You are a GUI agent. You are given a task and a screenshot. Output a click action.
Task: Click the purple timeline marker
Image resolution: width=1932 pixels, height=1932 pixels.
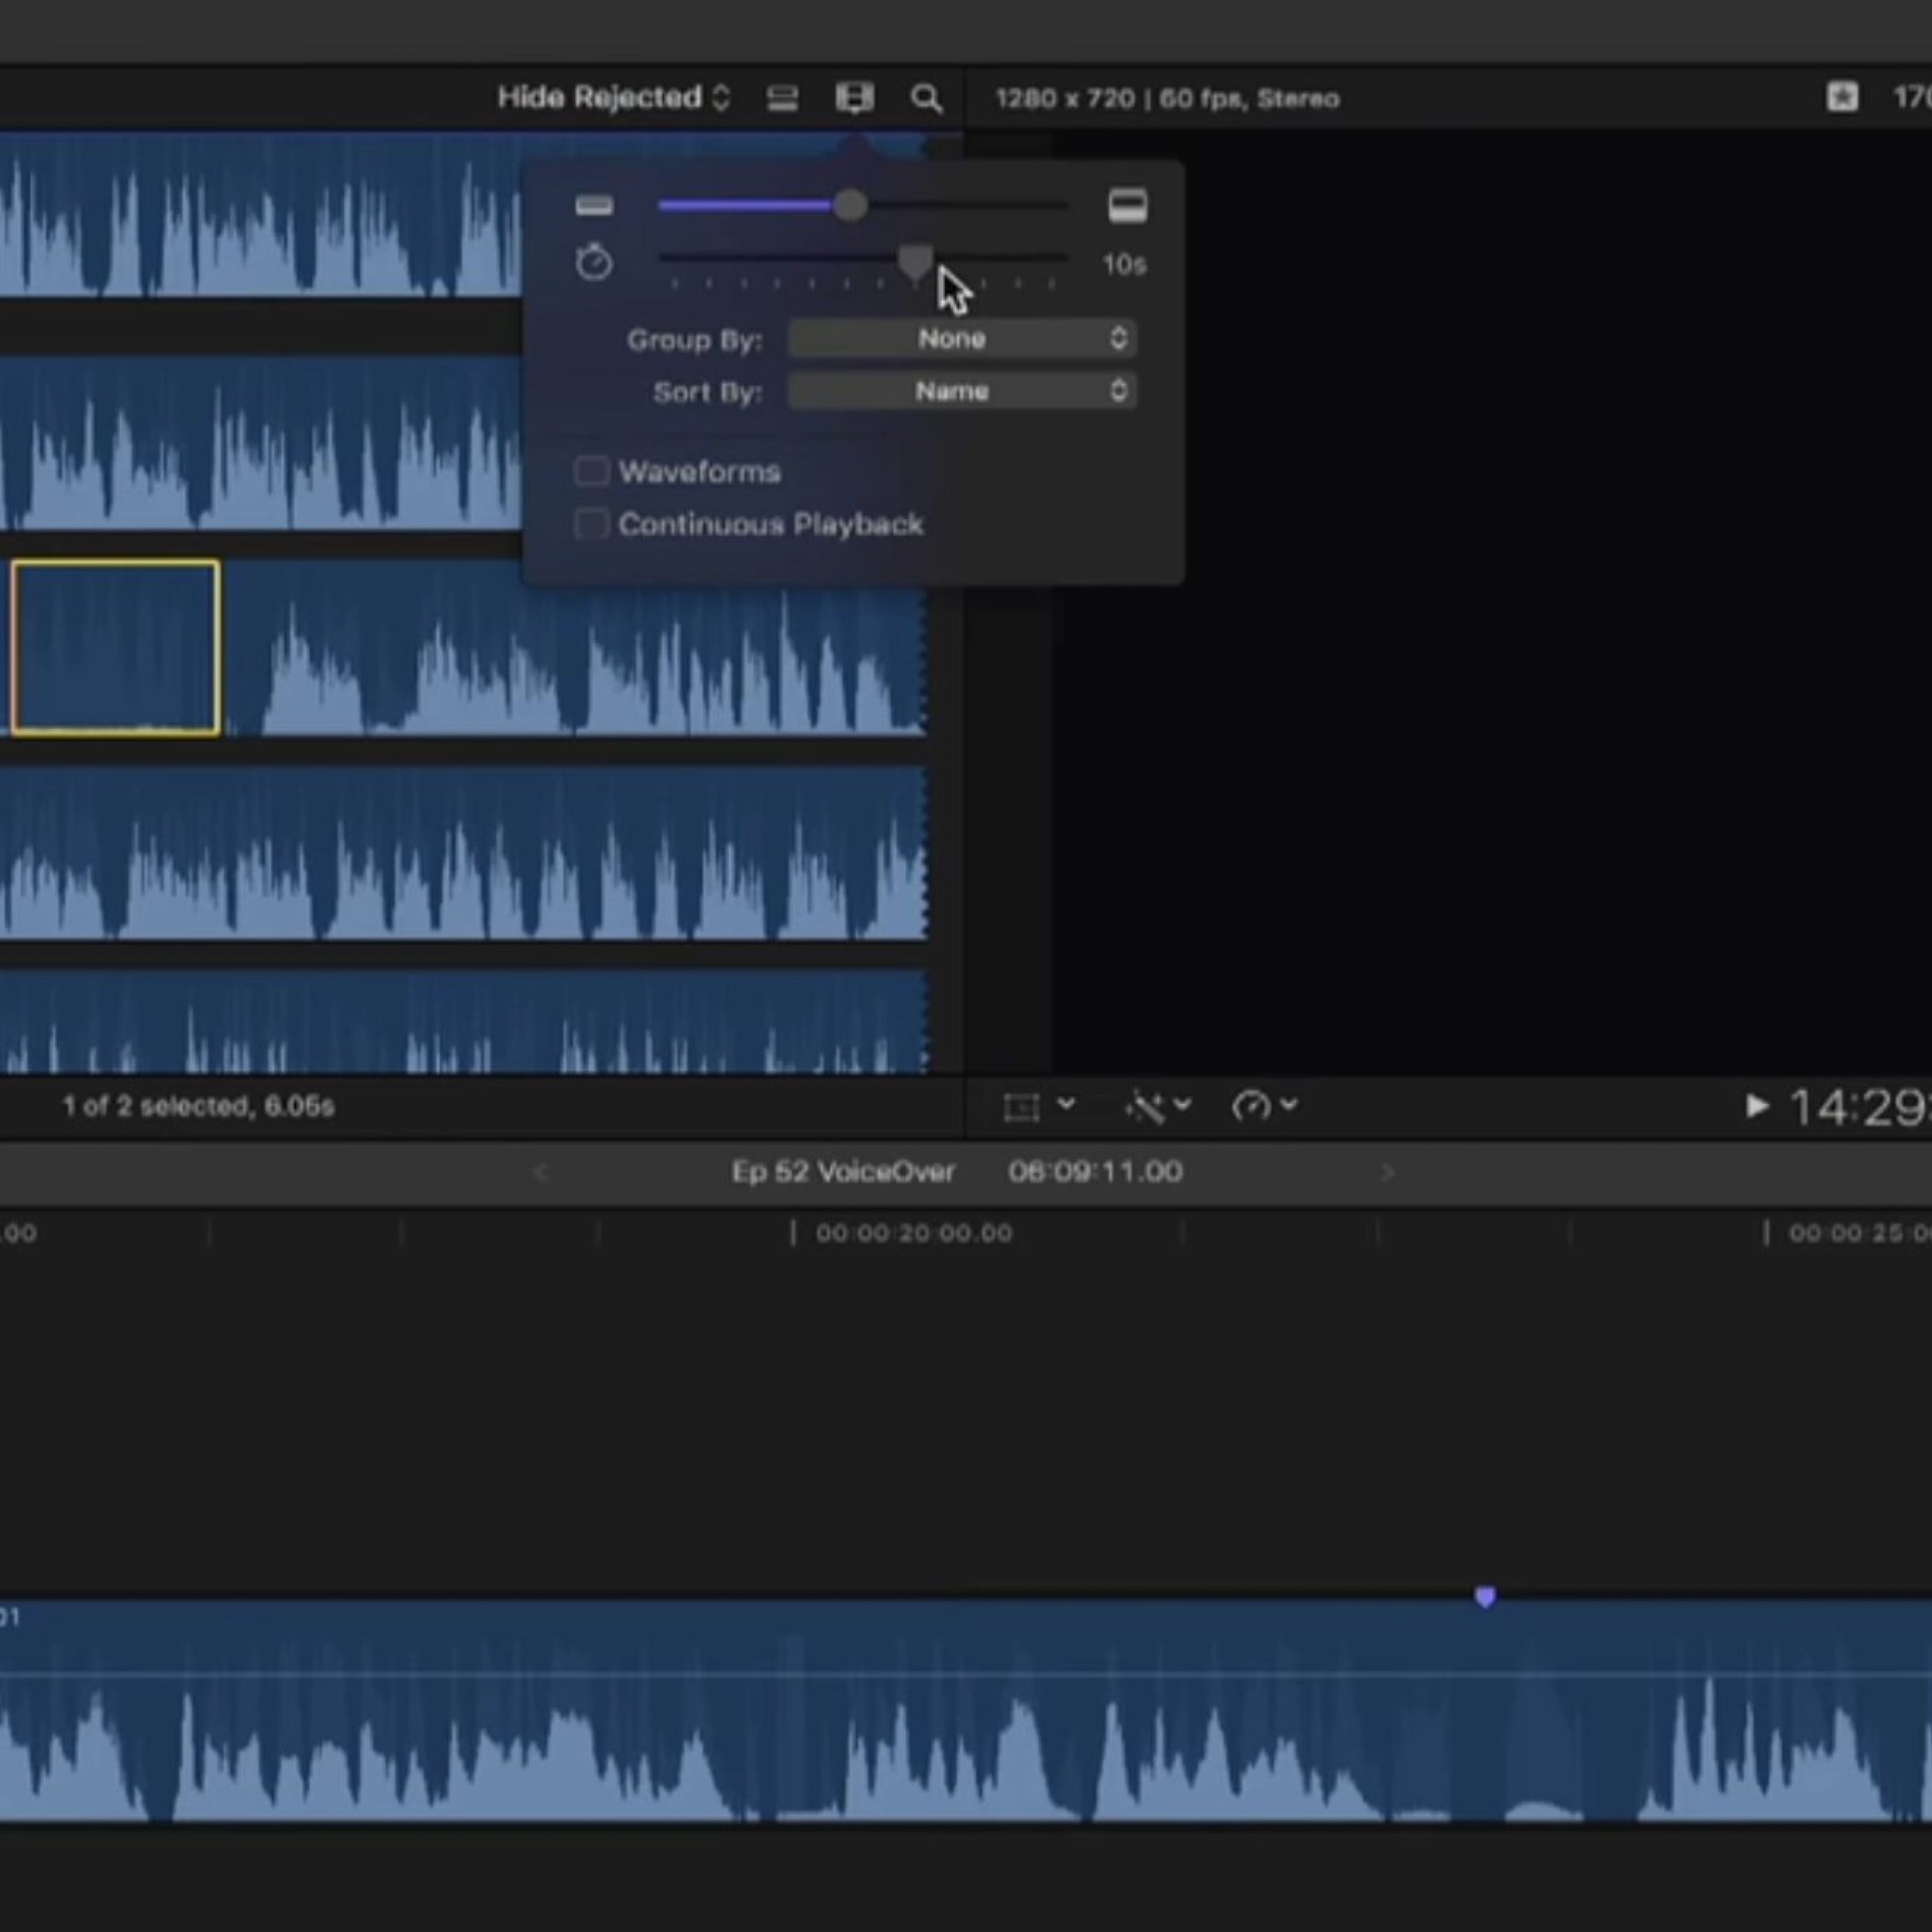click(x=1485, y=1597)
